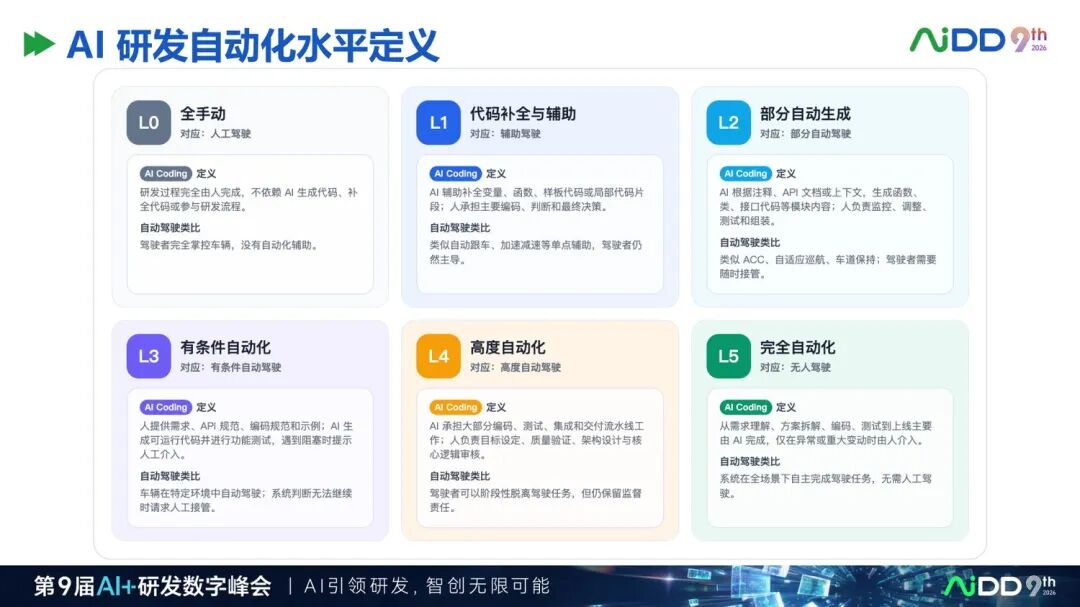Click the light-blue L2 level badge

728,123
